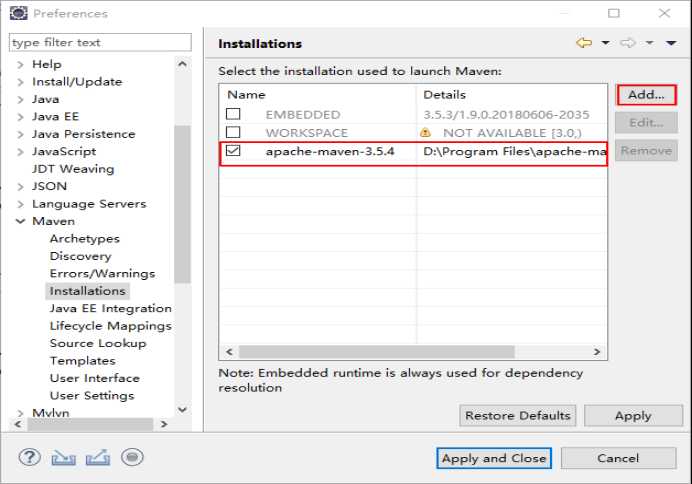This screenshot has width=692, height=484.
Task: Click the tree vertical scrollbar up arrow
Action: pos(182,64)
